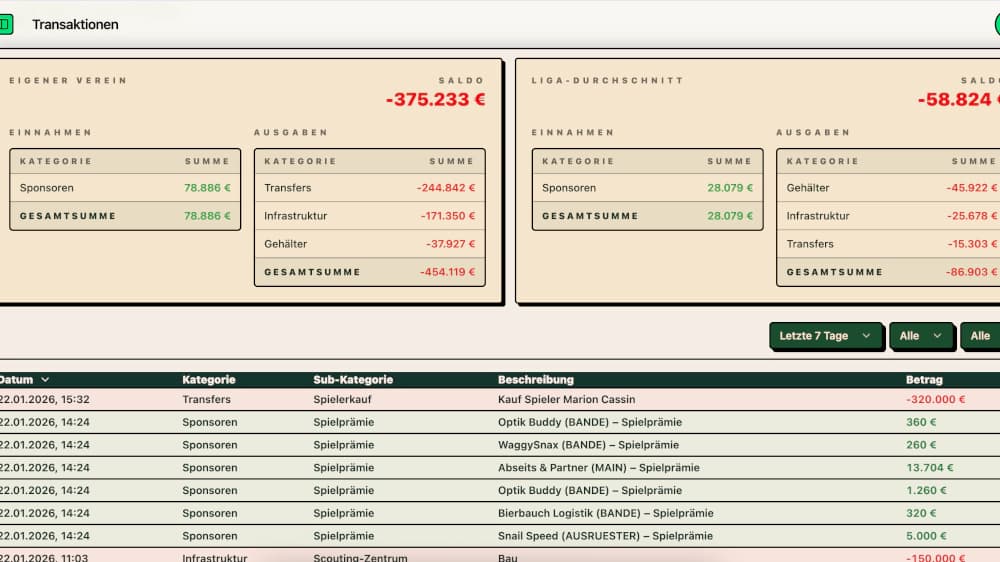Click the green sidebar toggle icon
Screen dimensions: 1000x562
(5, 24)
